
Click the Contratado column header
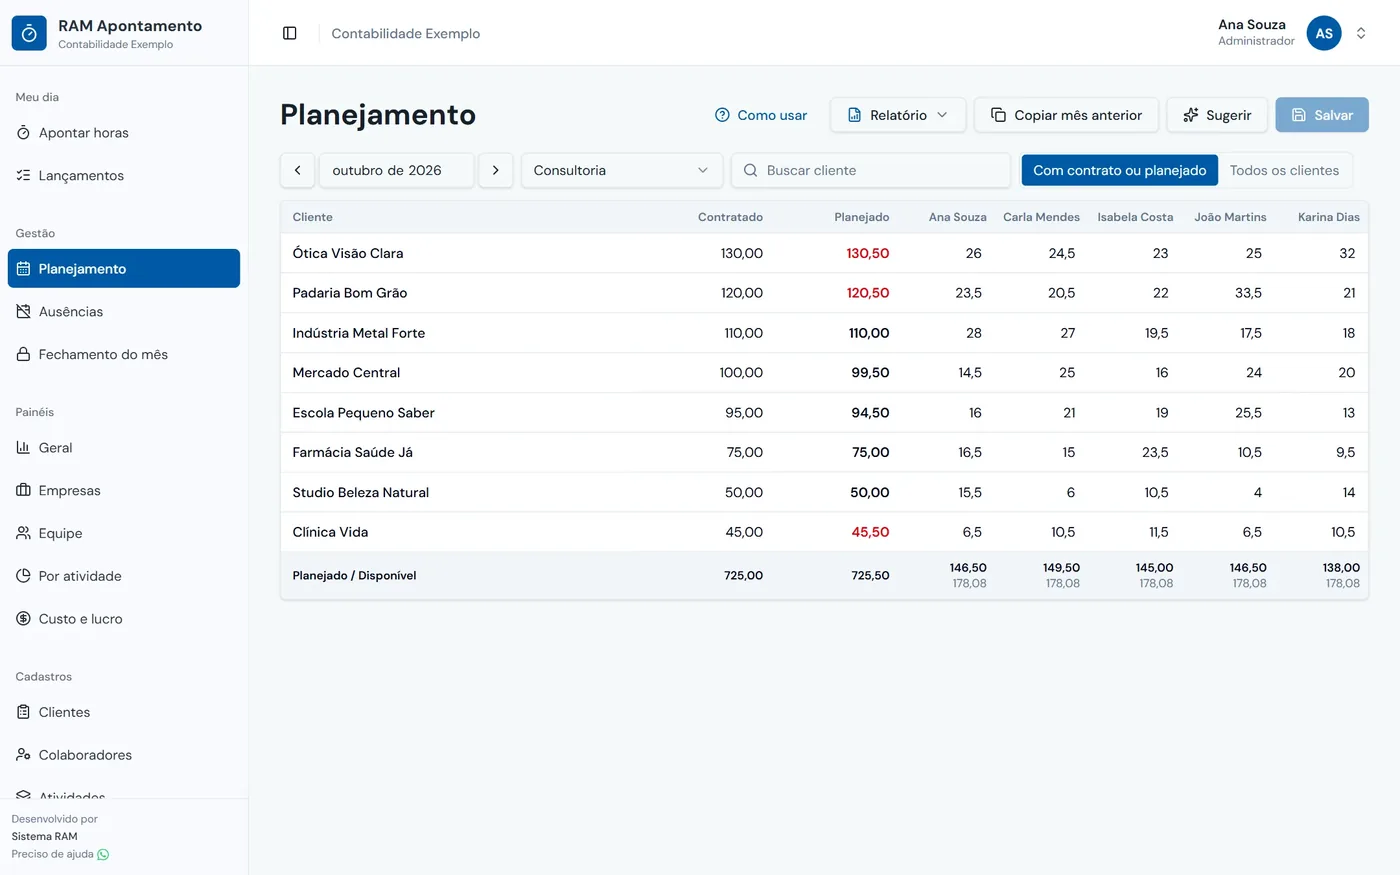(x=730, y=217)
